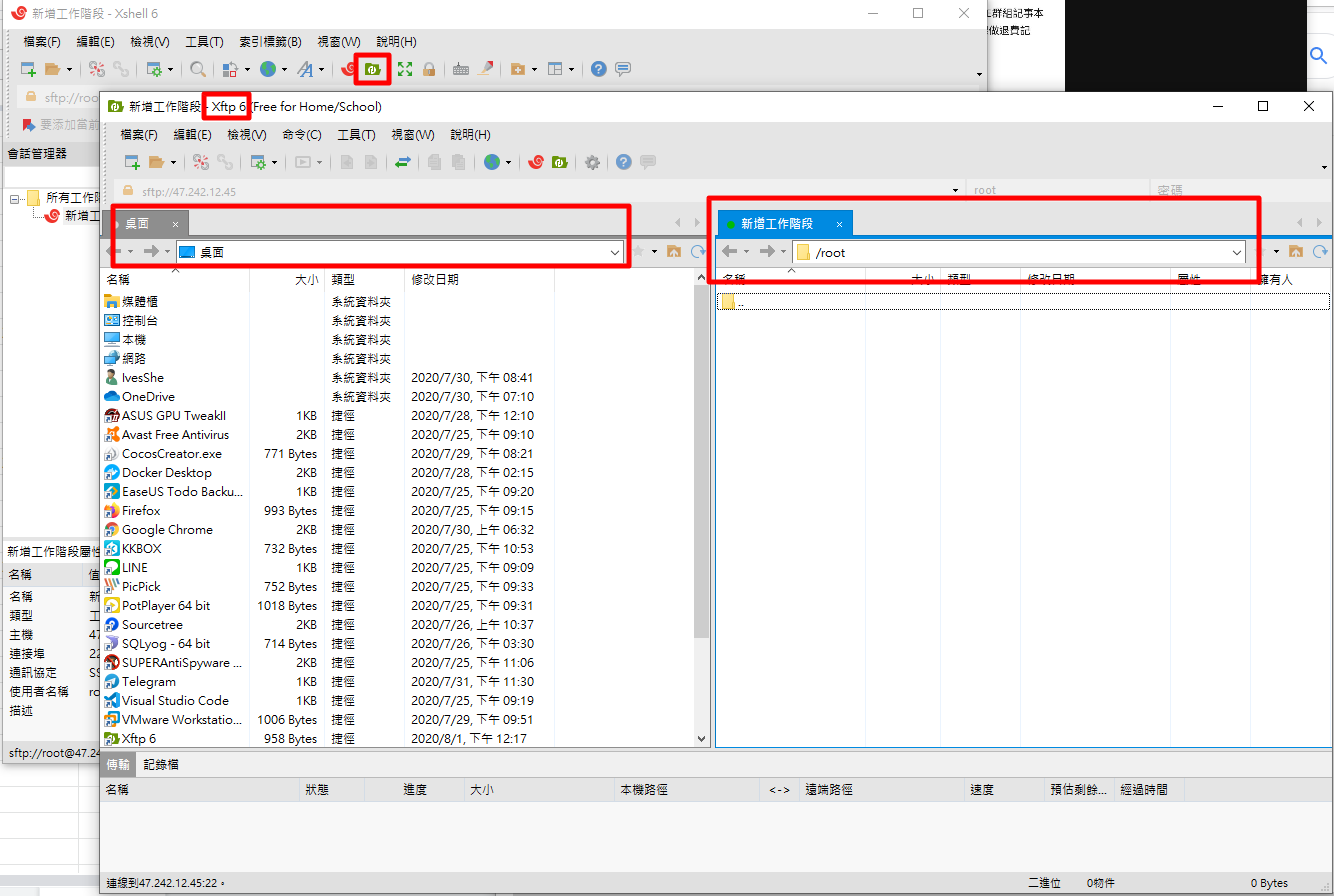Click the Help question mark in Xshell toolbar
The image size is (1334, 896).
pos(598,69)
